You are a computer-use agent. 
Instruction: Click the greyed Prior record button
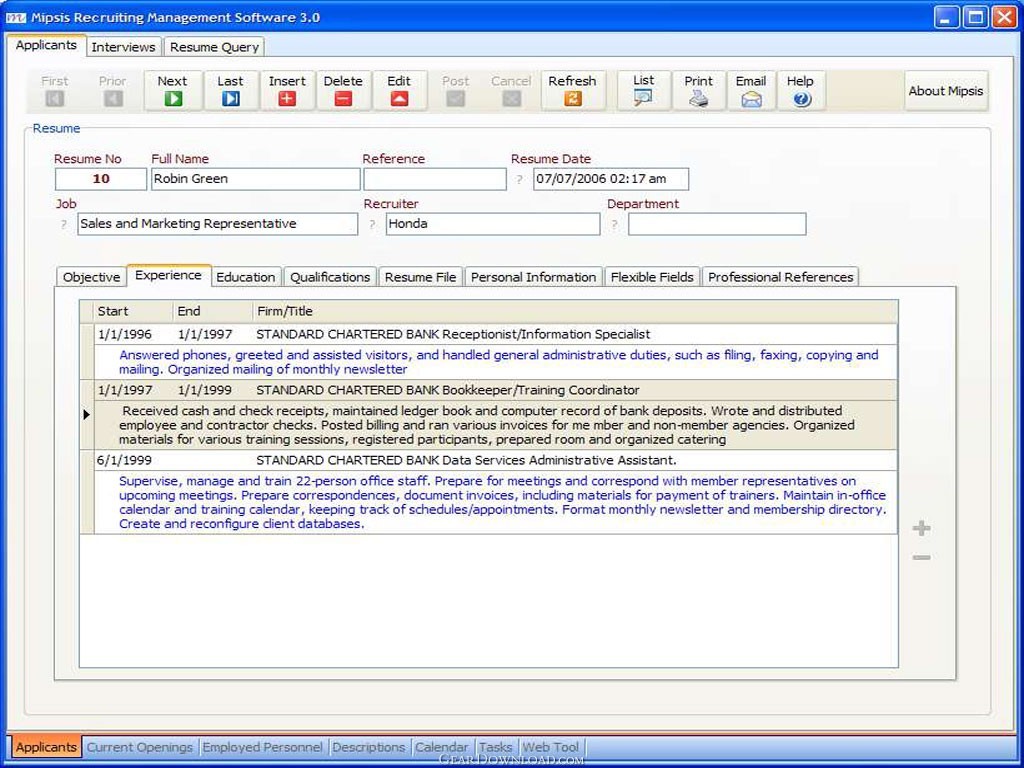click(112, 90)
